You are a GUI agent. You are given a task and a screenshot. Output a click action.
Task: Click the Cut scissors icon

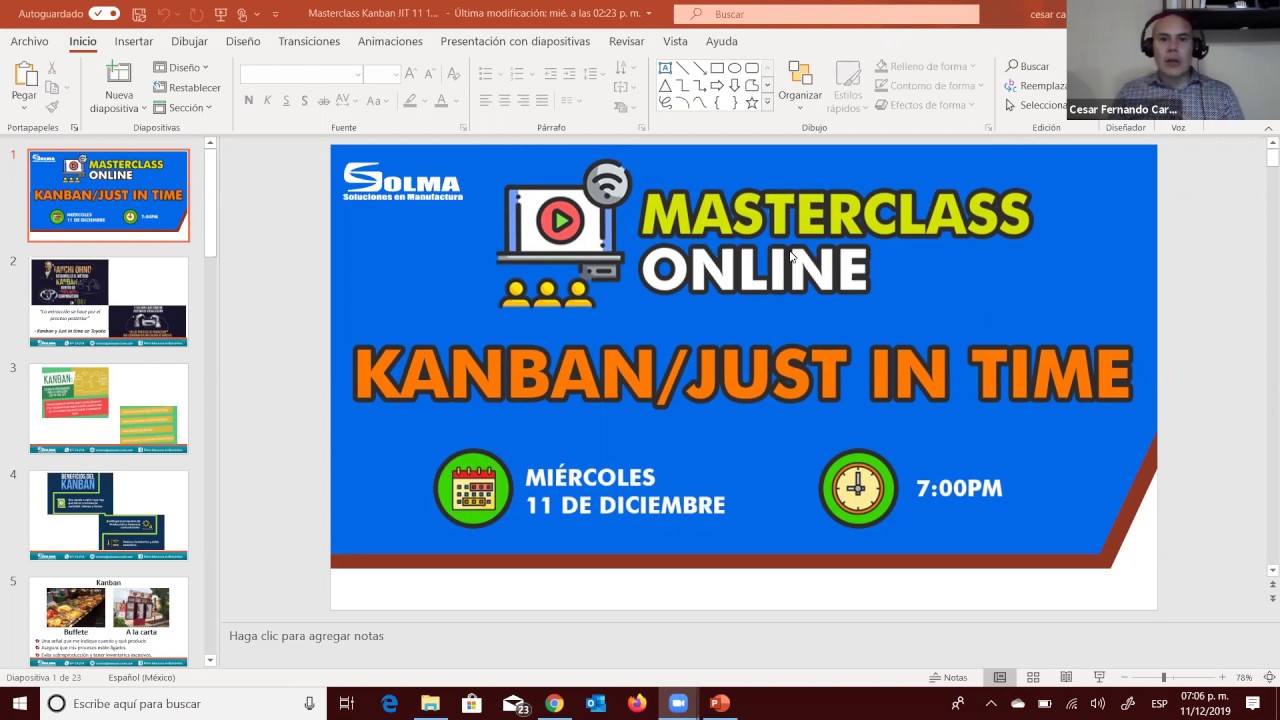(52, 68)
